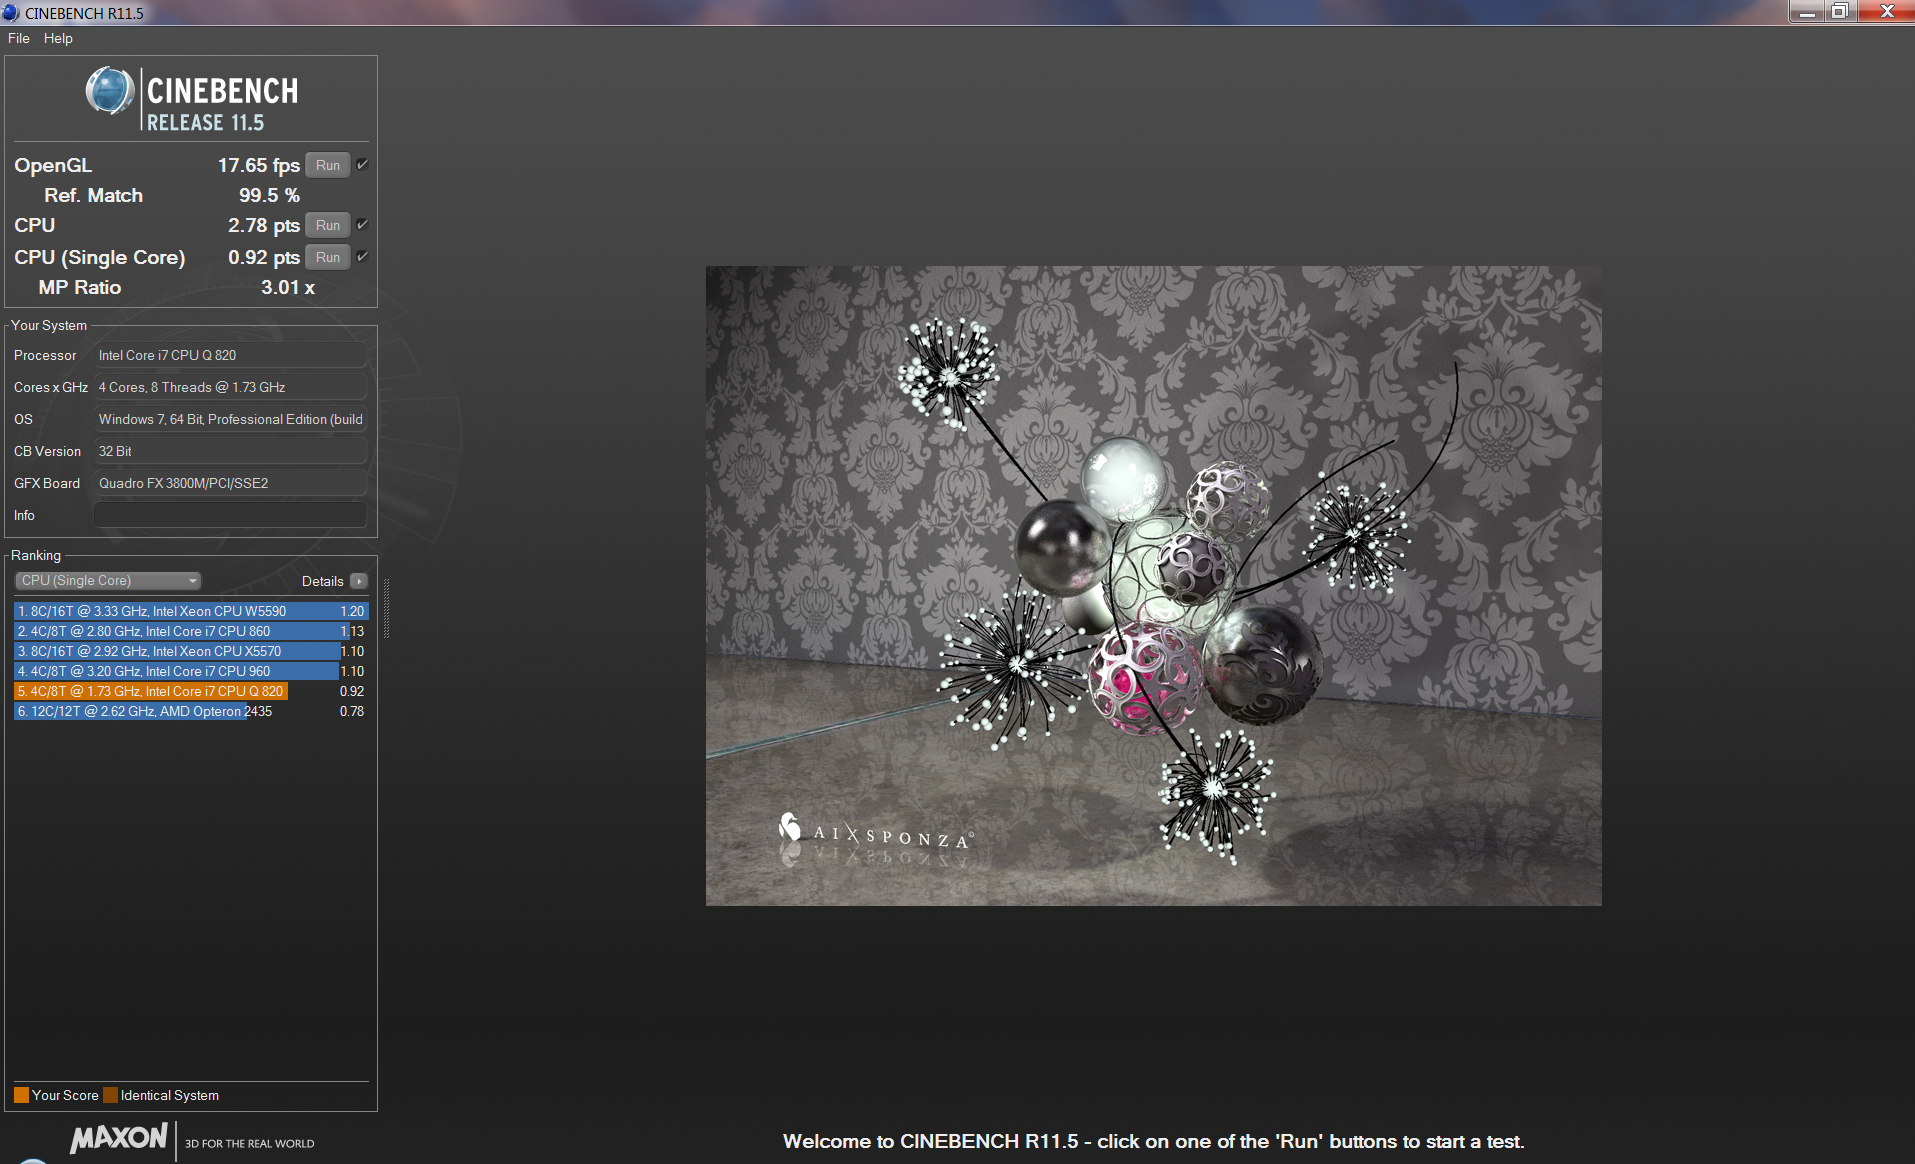Screen dimensions: 1915x1164
Task: Toggle the CPU test checkbox
Action: pyautogui.click(x=362, y=225)
